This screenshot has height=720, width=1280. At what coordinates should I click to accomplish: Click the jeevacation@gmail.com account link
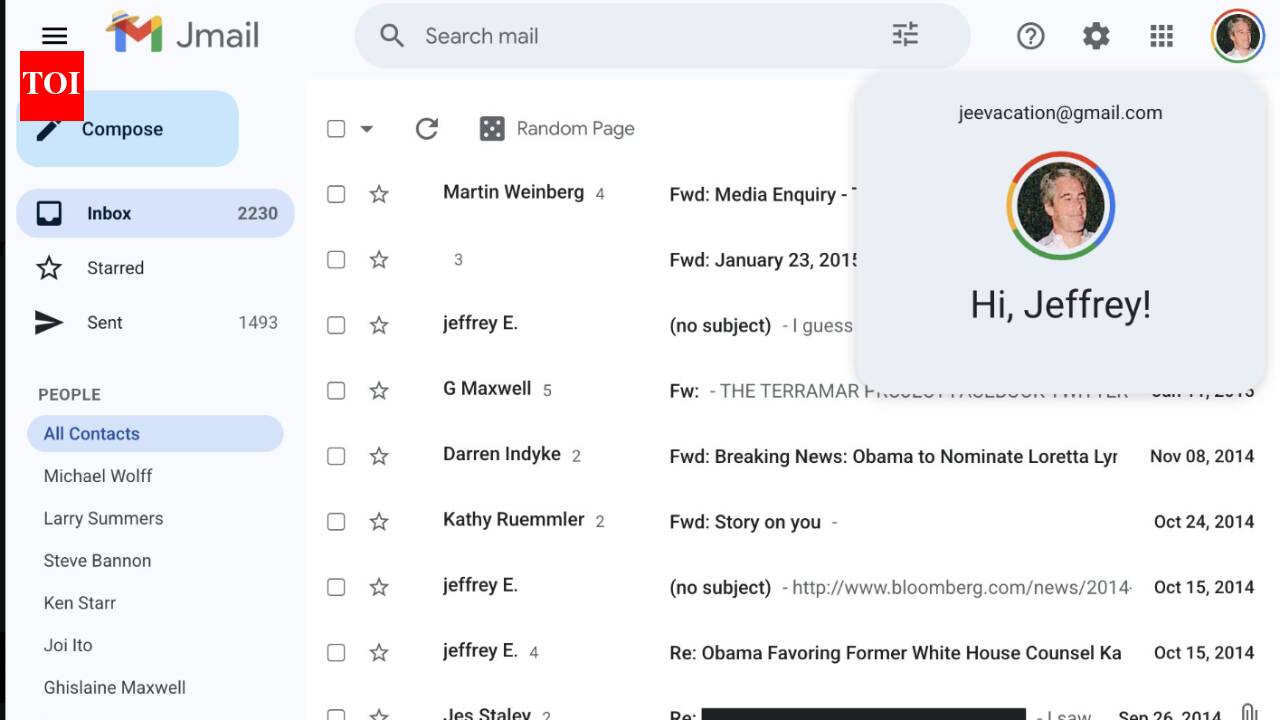point(1060,112)
